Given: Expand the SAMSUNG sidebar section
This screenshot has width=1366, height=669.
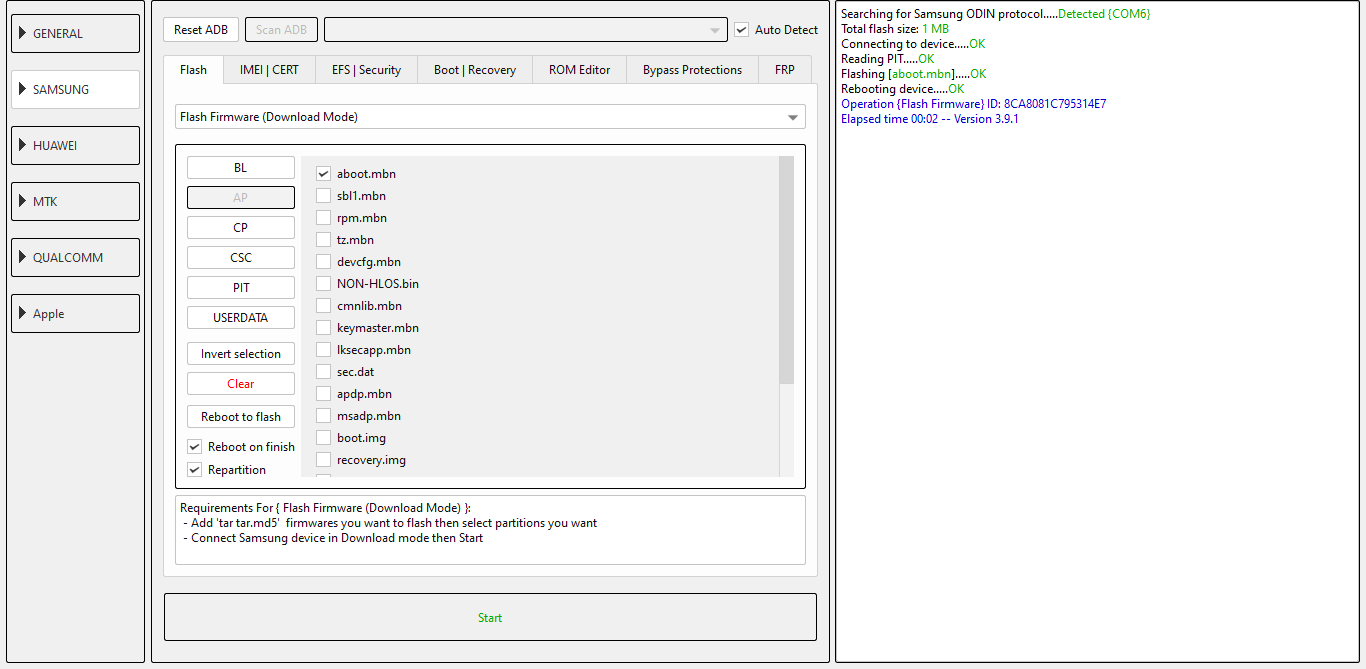Looking at the screenshot, I should [x=75, y=89].
